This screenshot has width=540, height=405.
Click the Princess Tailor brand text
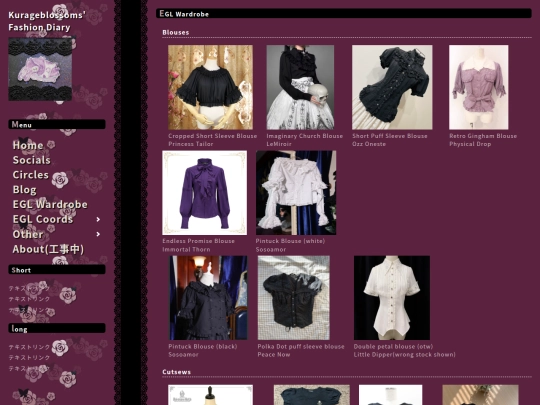pyautogui.click(x=191, y=144)
